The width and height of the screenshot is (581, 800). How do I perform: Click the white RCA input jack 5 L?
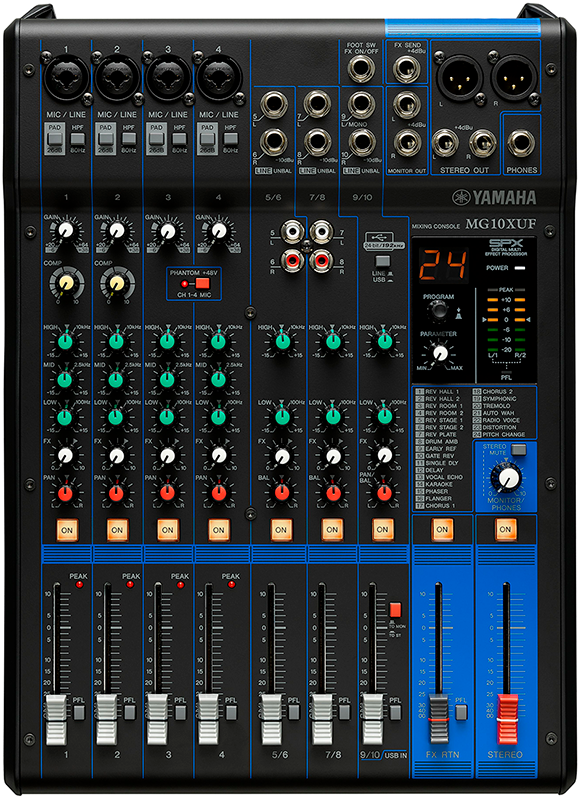click(292, 233)
